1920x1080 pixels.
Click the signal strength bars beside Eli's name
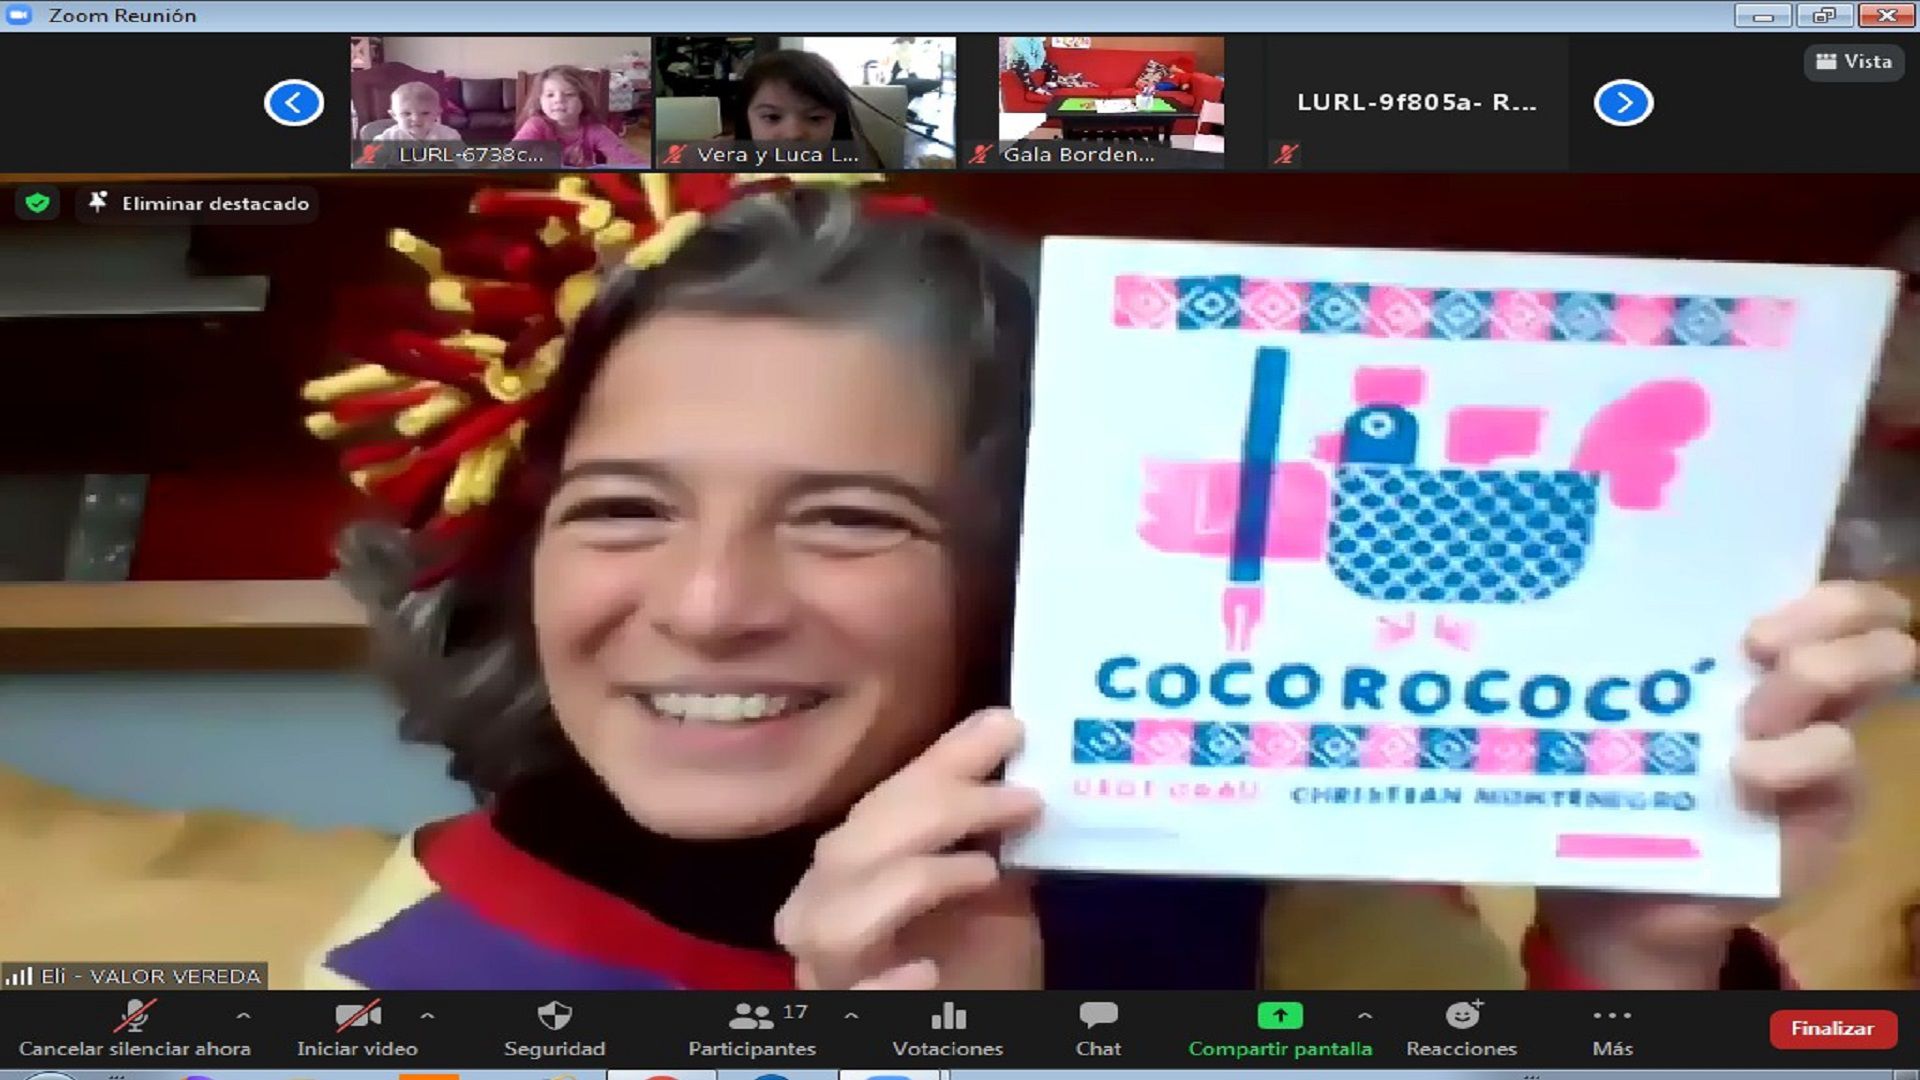tap(19, 976)
